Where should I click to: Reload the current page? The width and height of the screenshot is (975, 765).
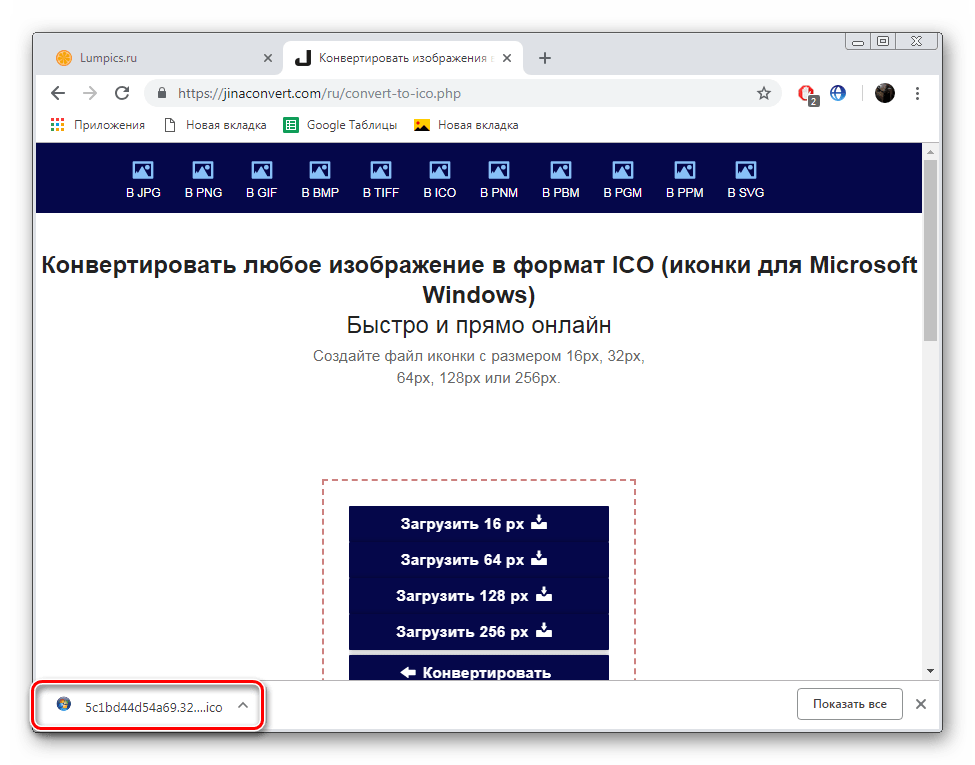click(x=122, y=93)
